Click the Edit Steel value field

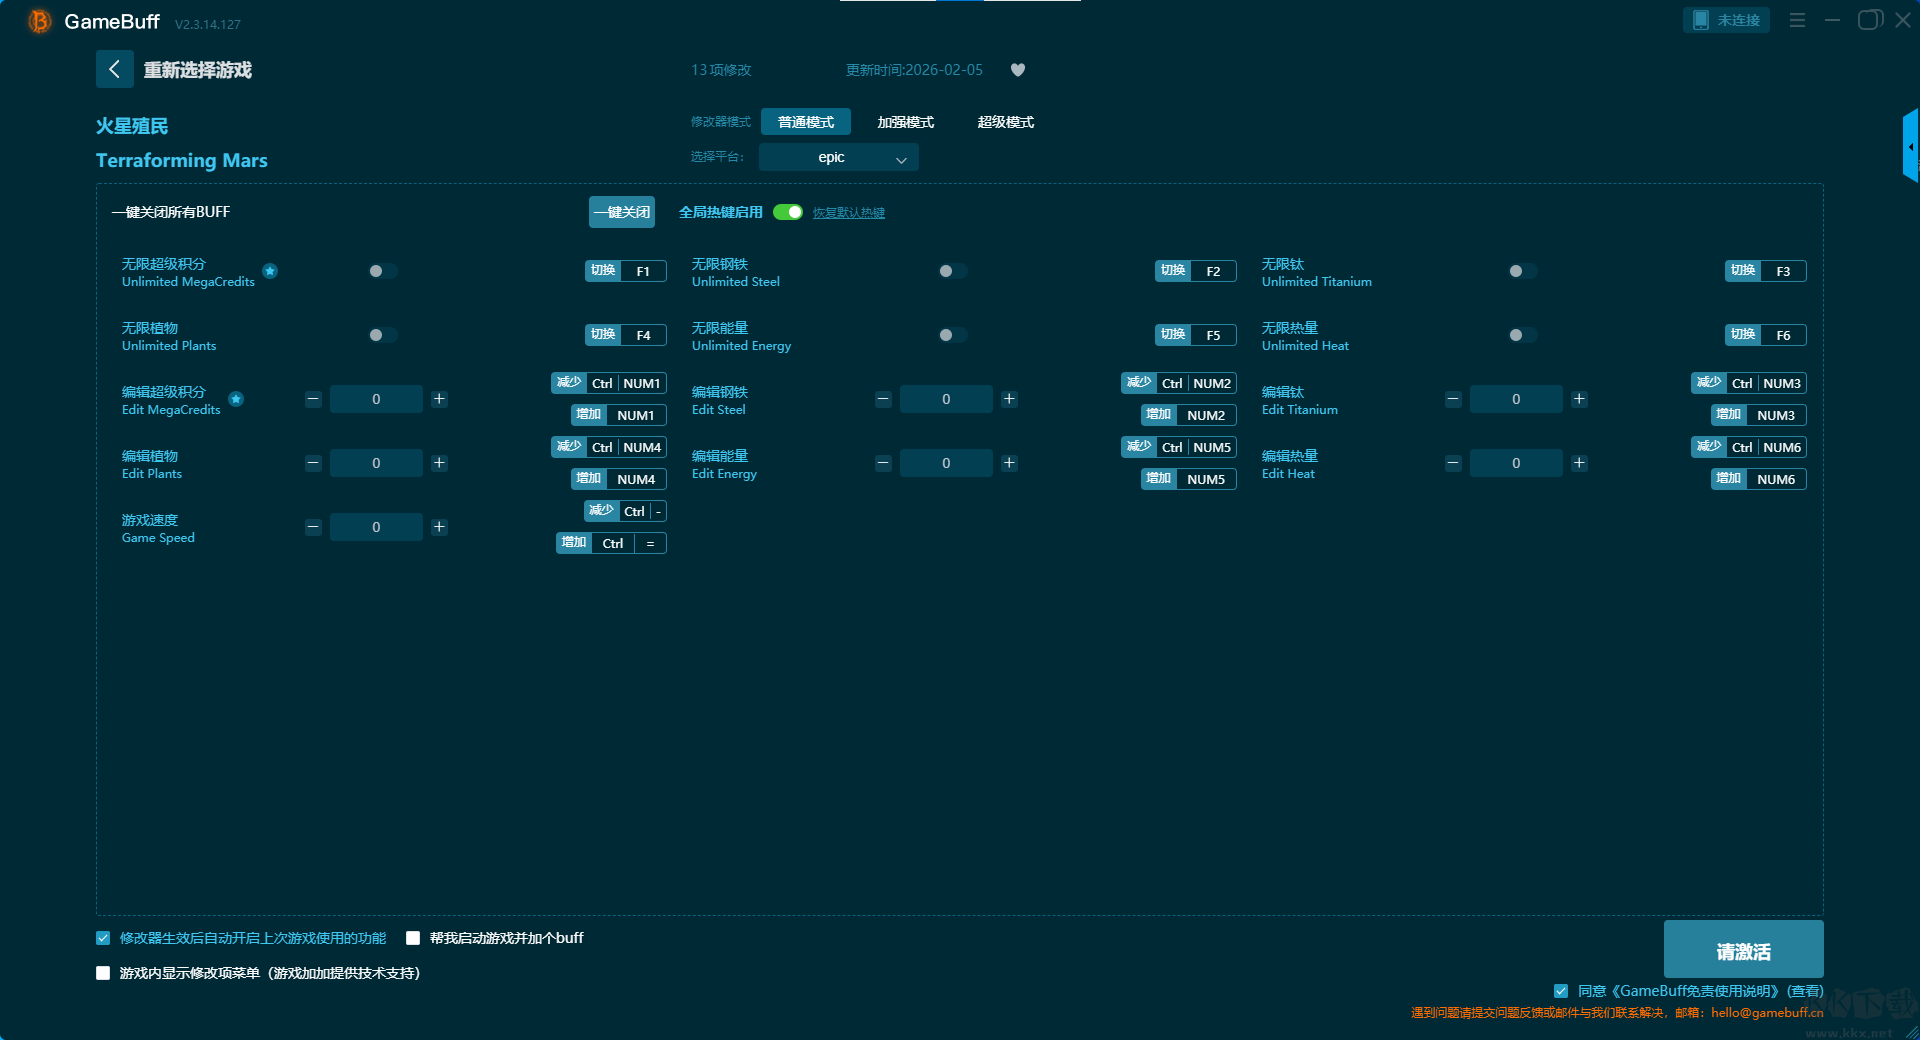946,399
